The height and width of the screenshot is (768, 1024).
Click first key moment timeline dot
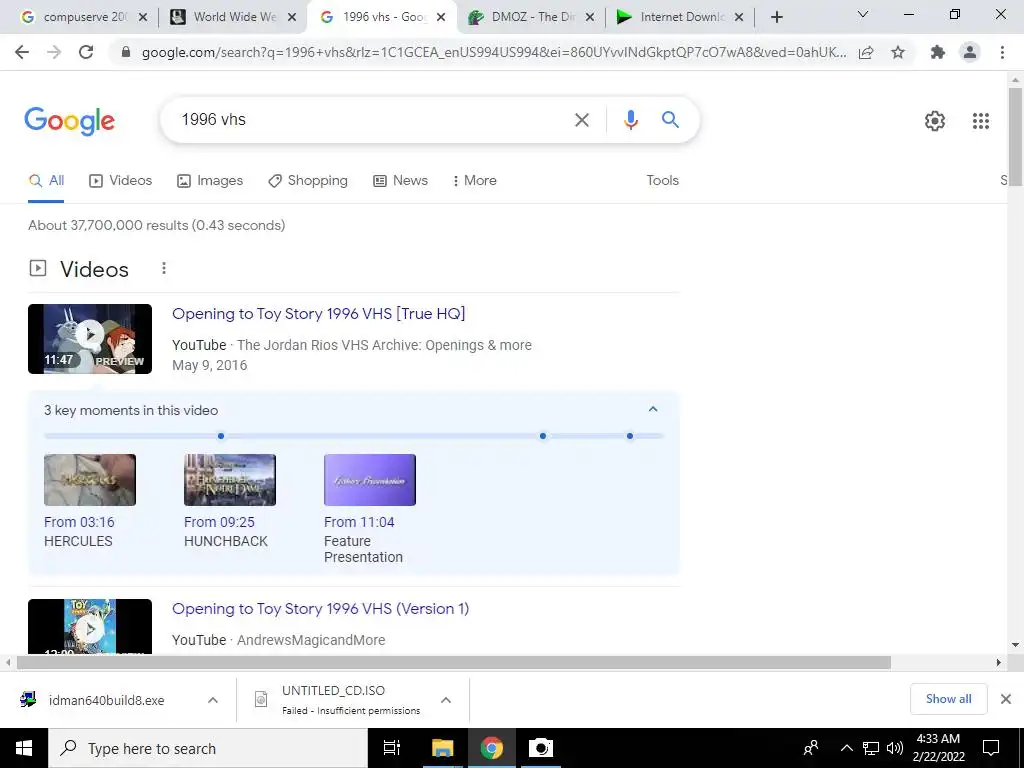(x=221, y=436)
